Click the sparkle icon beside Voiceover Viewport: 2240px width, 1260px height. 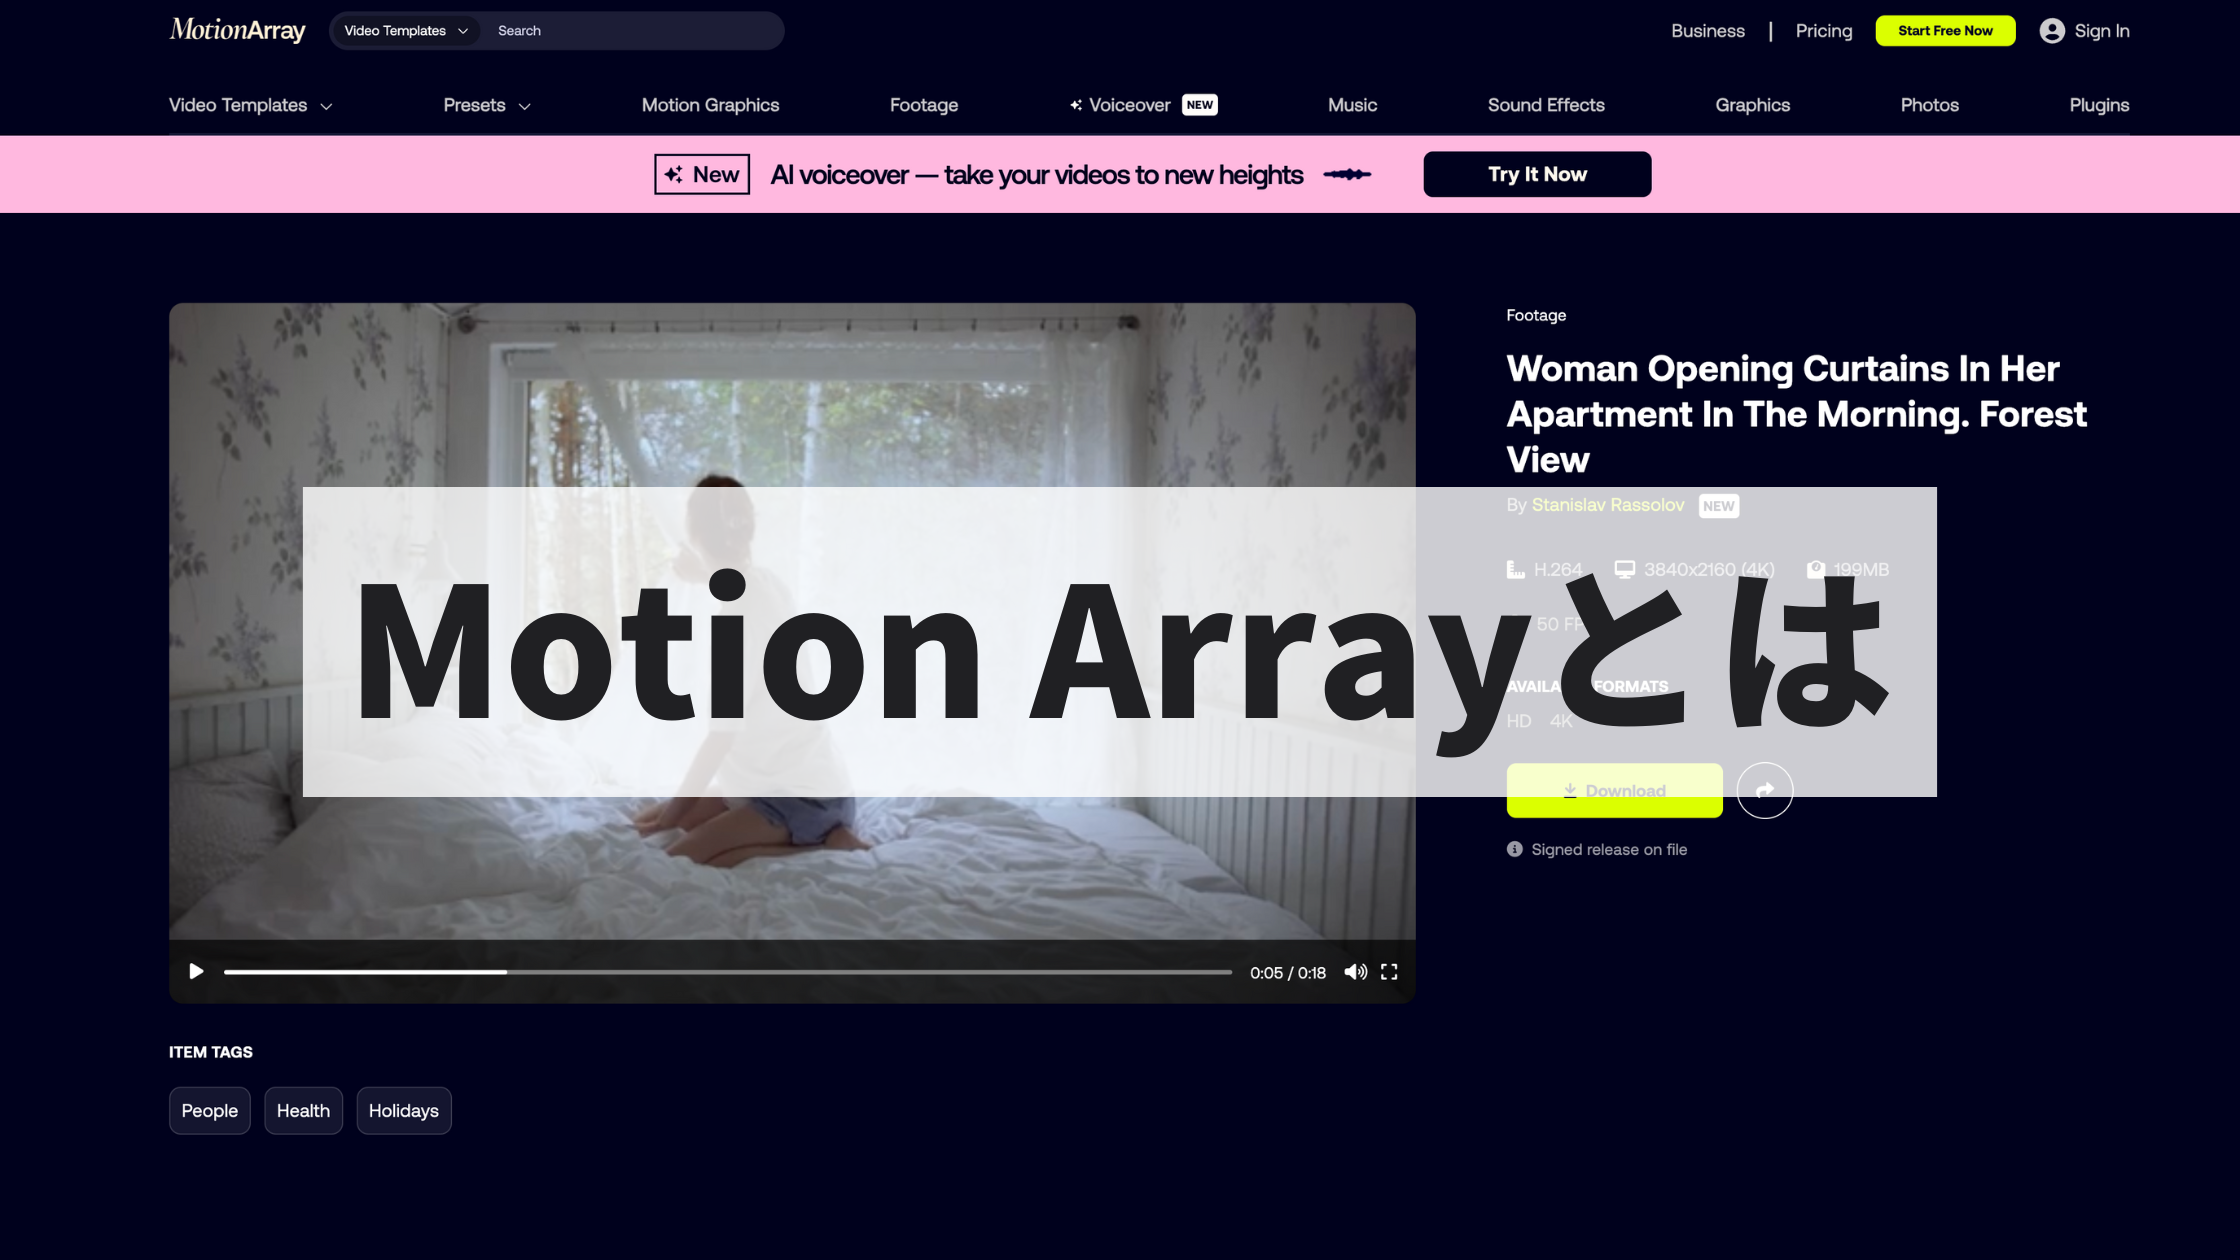click(1076, 105)
